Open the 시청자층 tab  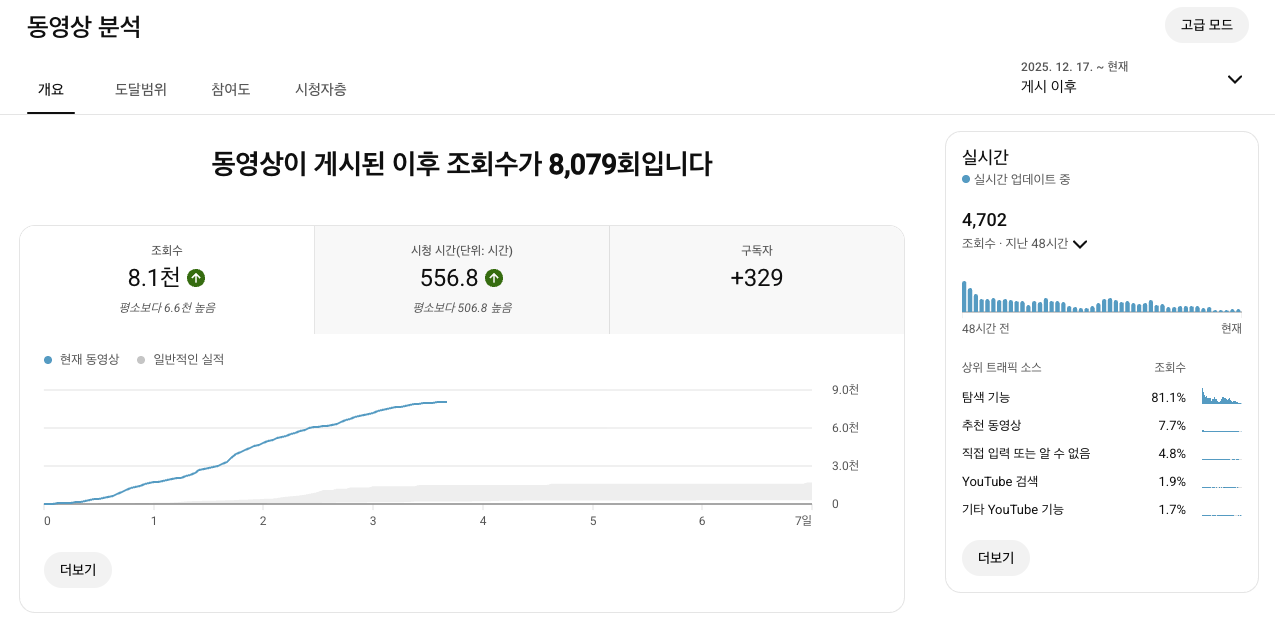tap(320, 89)
